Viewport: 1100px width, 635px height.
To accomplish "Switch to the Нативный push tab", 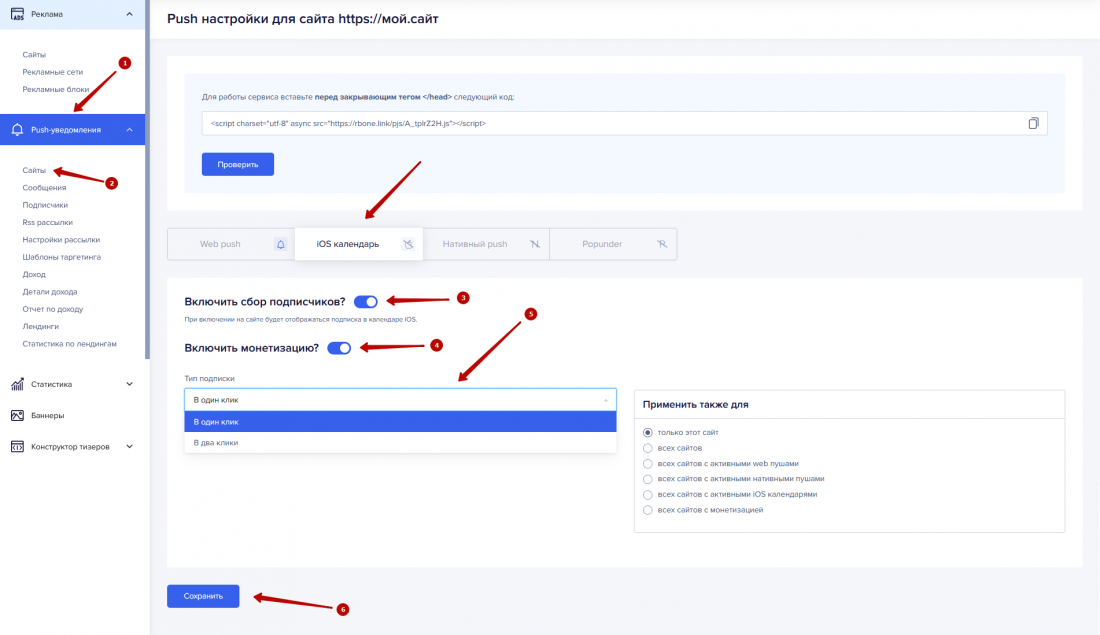I will click(486, 244).
